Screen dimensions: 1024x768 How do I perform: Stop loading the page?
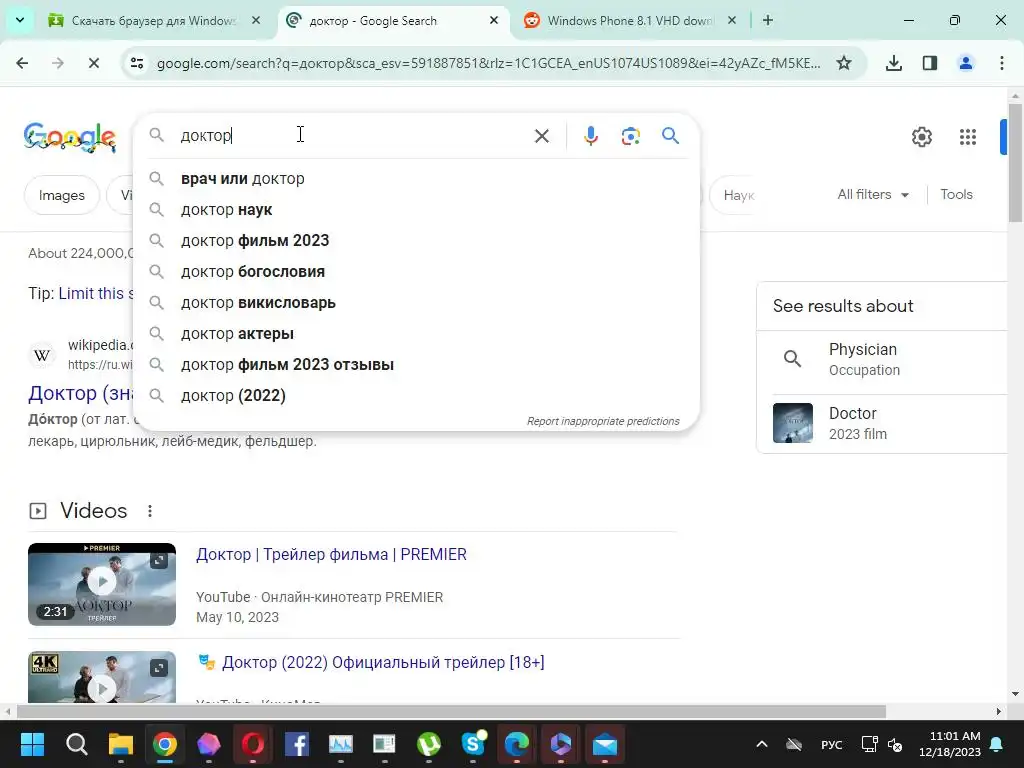coord(93,63)
